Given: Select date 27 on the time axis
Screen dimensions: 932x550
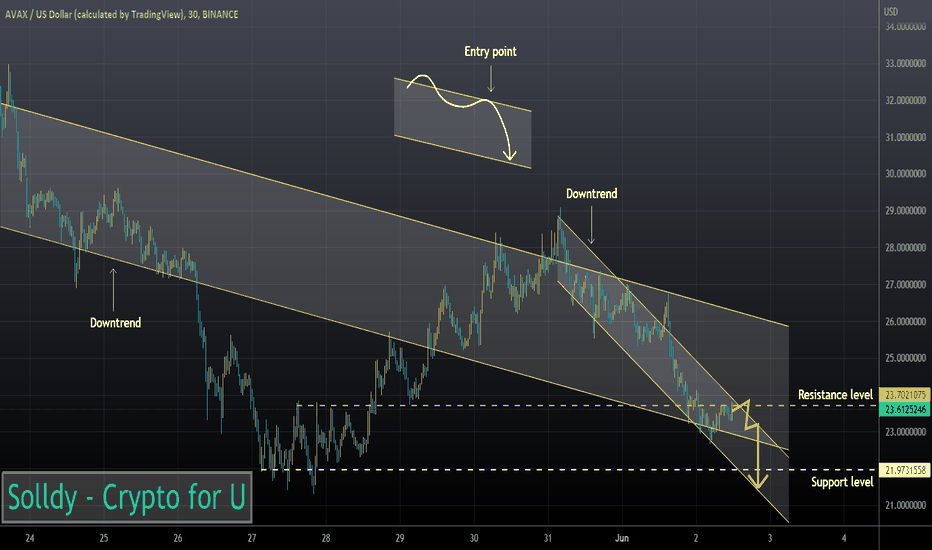Looking at the screenshot, I should [252, 538].
